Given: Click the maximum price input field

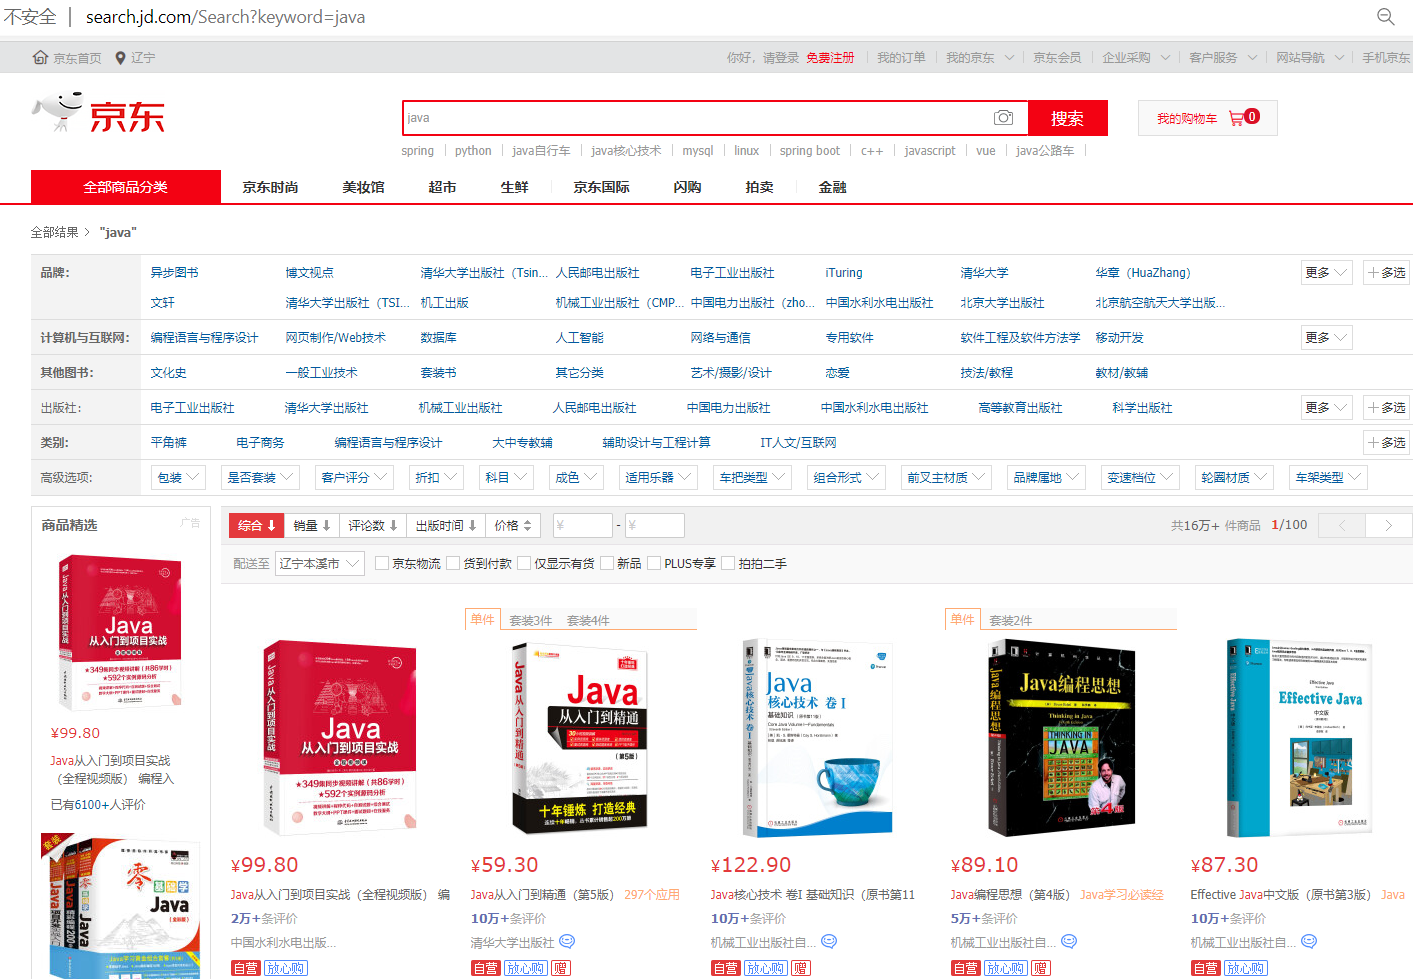Looking at the screenshot, I should (x=654, y=525).
